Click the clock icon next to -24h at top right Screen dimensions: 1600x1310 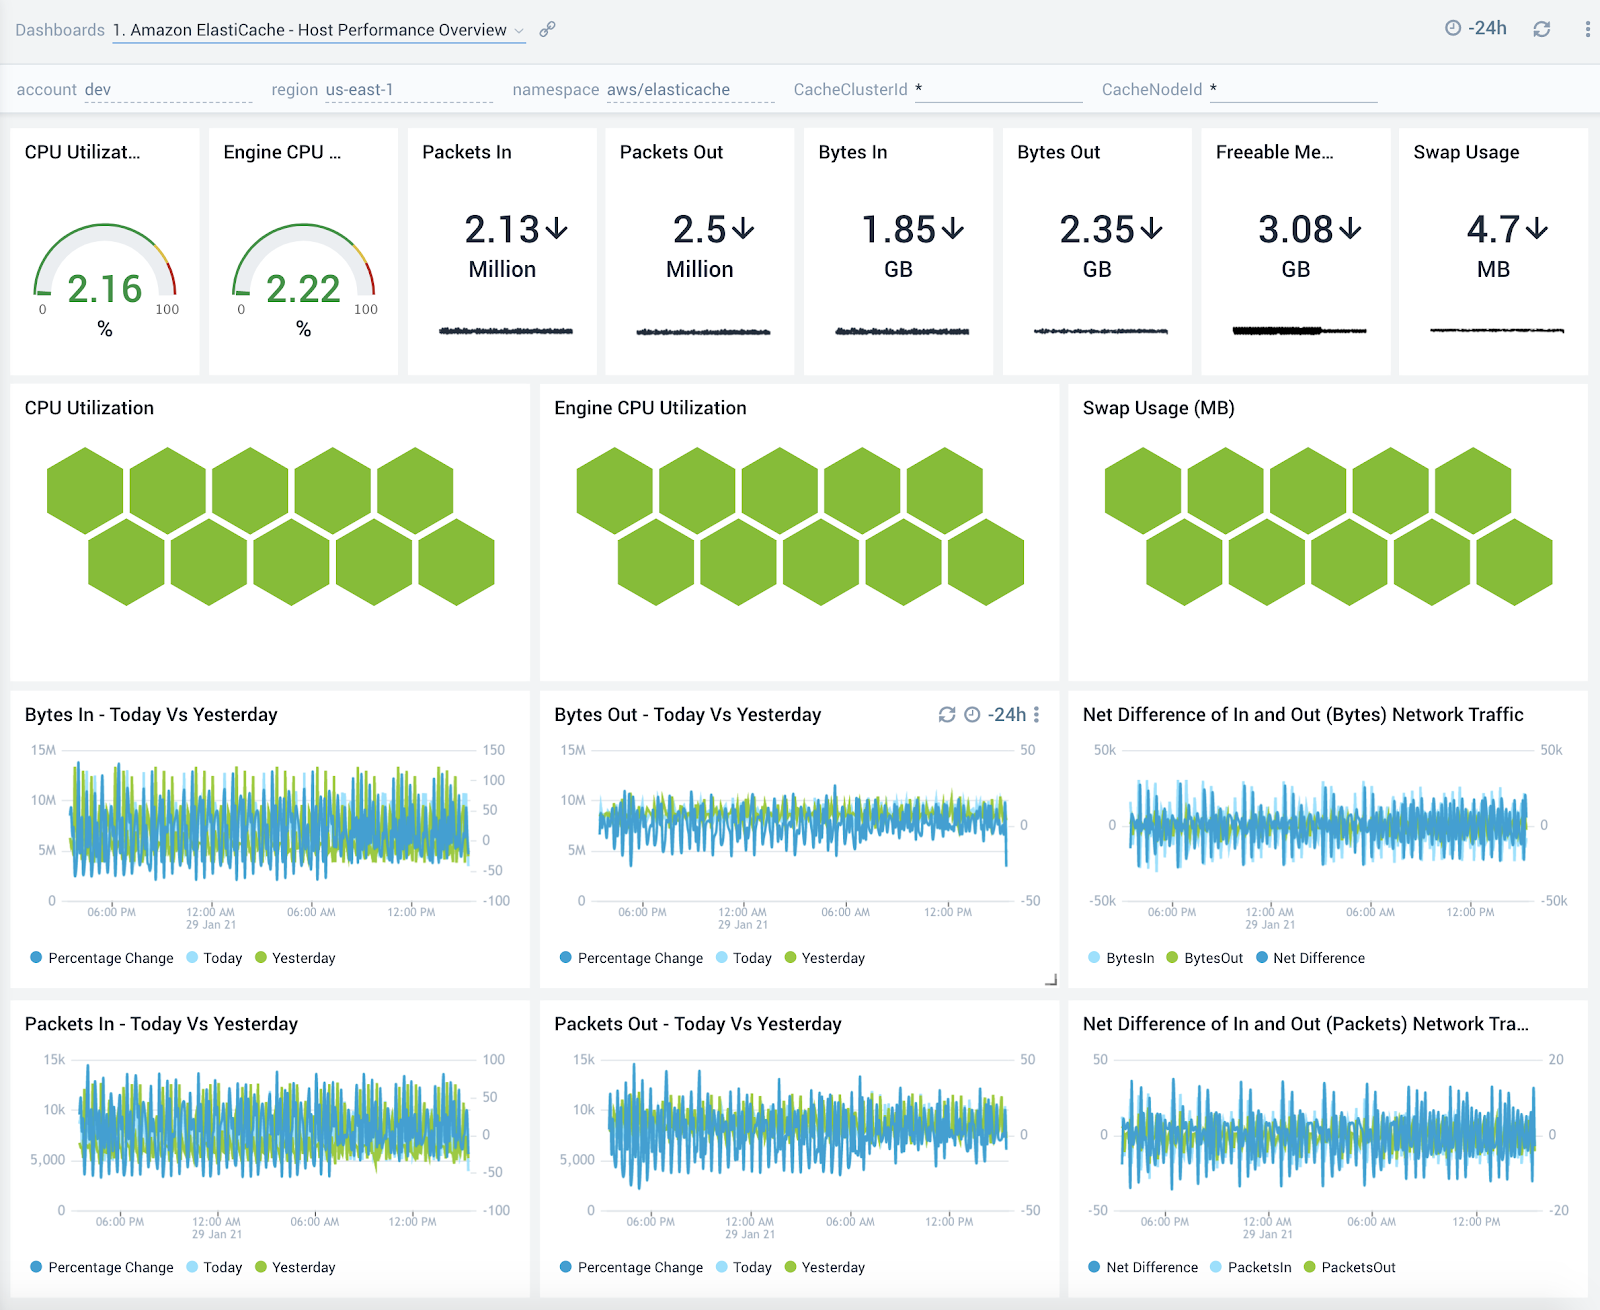point(1454,28)
